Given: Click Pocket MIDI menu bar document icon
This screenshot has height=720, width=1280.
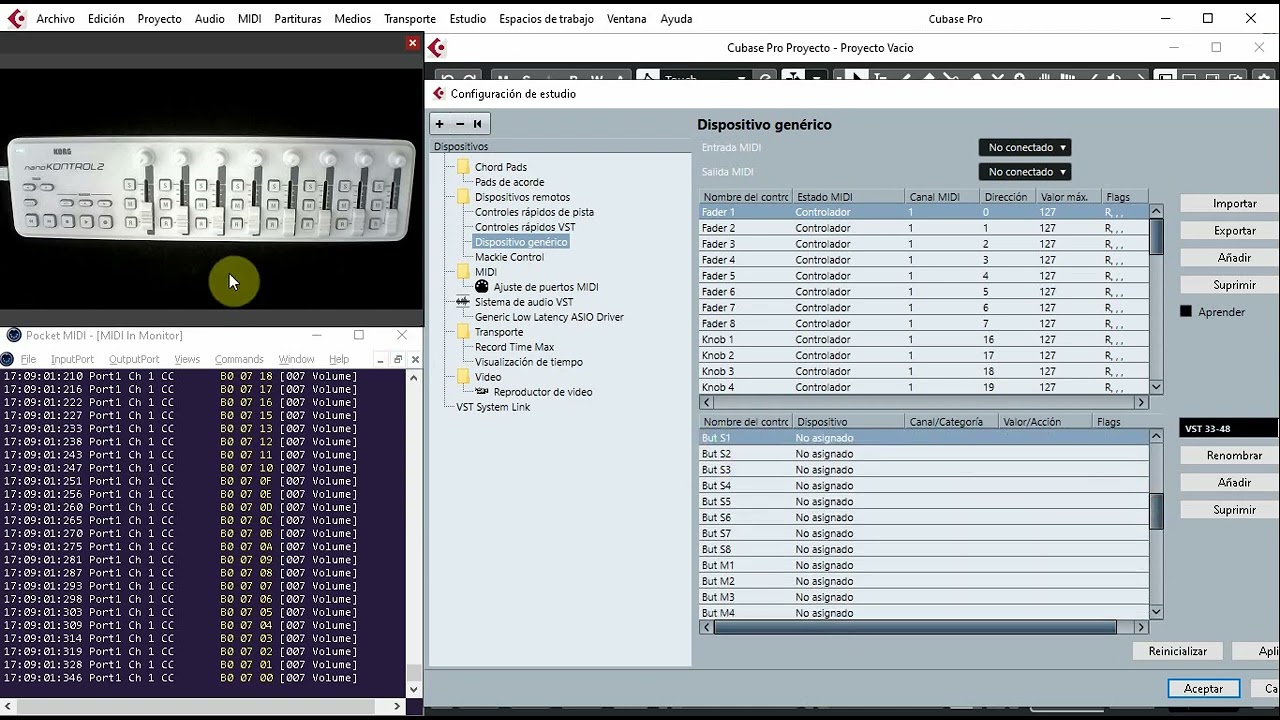Looking at the screenshot, I should [8, 359].
